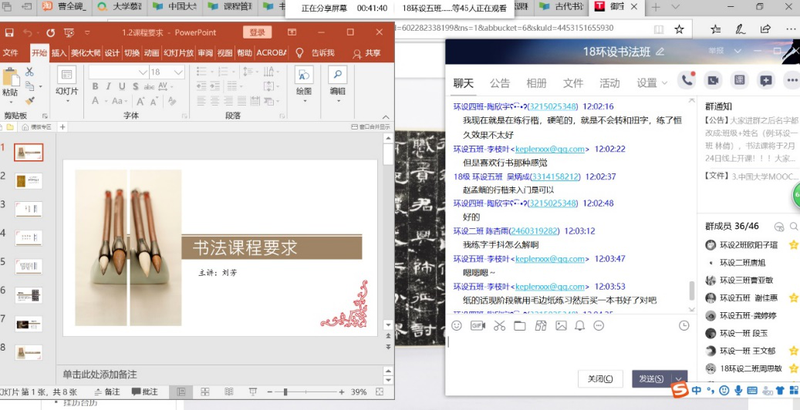800x410 pixels.
Task: Expand the 设置 dropdown in QQ group
Action: pos(664,83)
